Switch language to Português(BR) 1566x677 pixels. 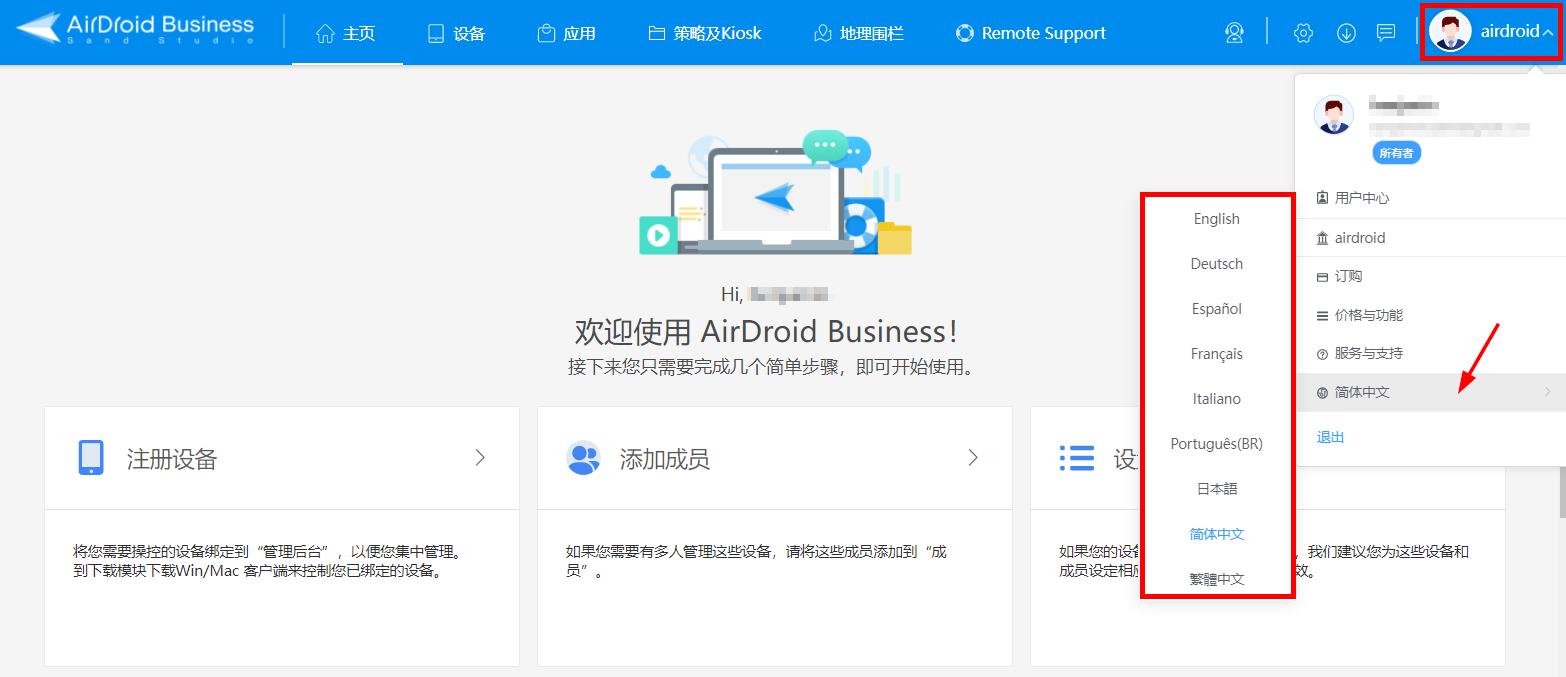[x=1217, y=444]
